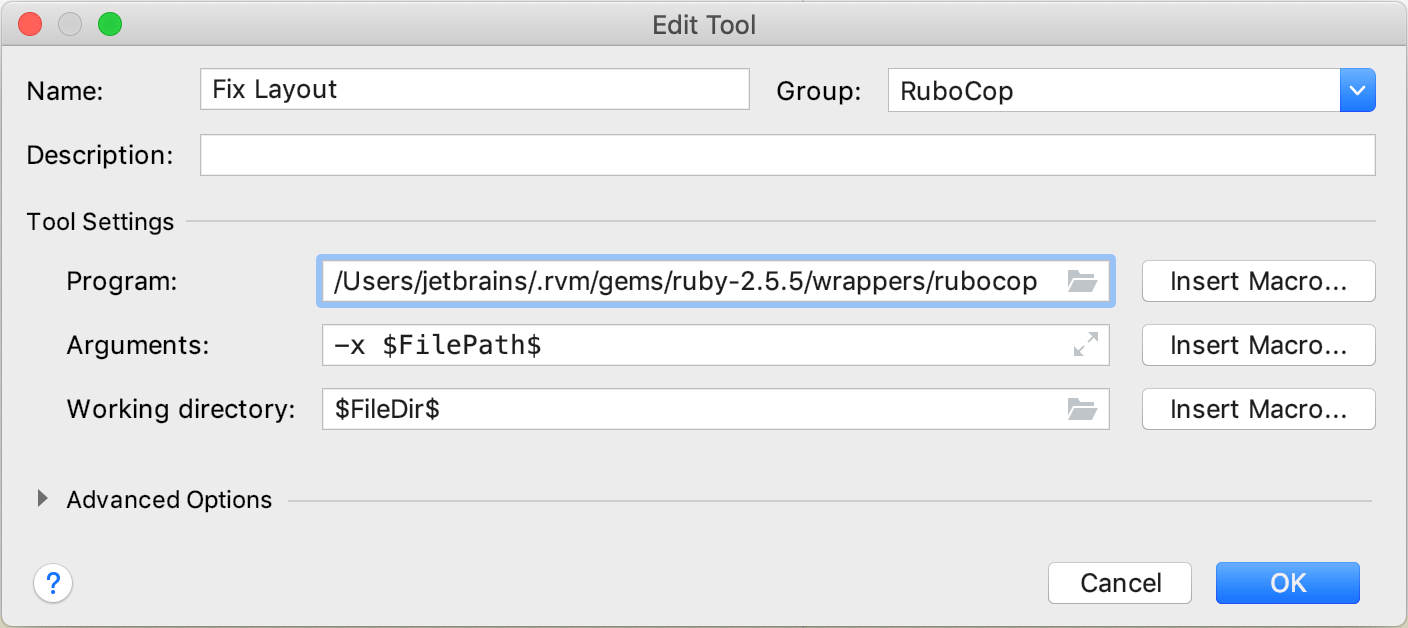Confirm with the OK button
Viewport: 1408px width, 628px height.
(1288, 583)
